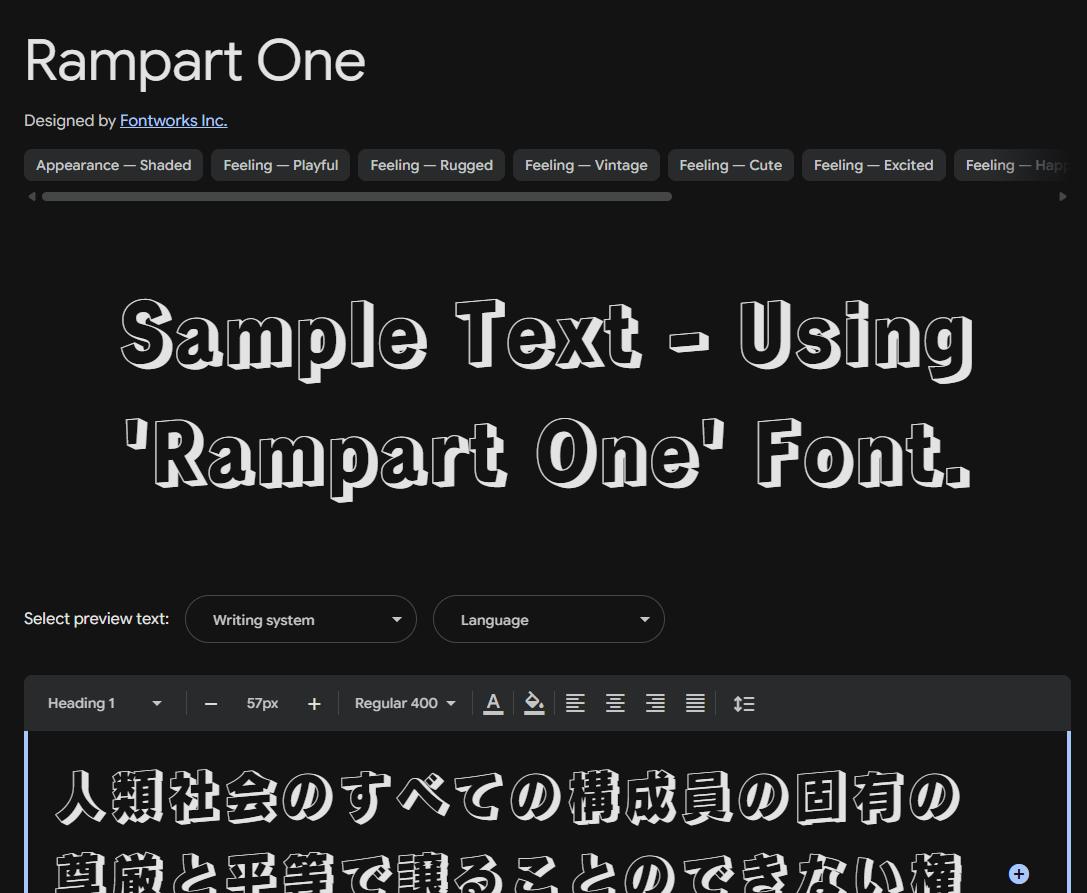The height and width of the screenshot is (893, 1087).
Task: Select the Feeling — Playful tag
Action: (281, 165)
